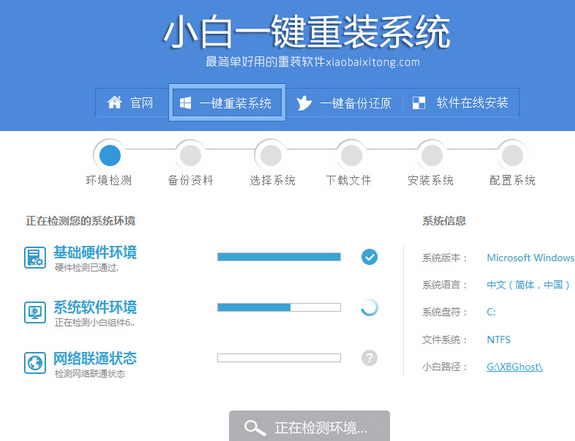Click the 硬件检测已通过 status text
This screenshot has width=575, height=441.
point(87,268)
